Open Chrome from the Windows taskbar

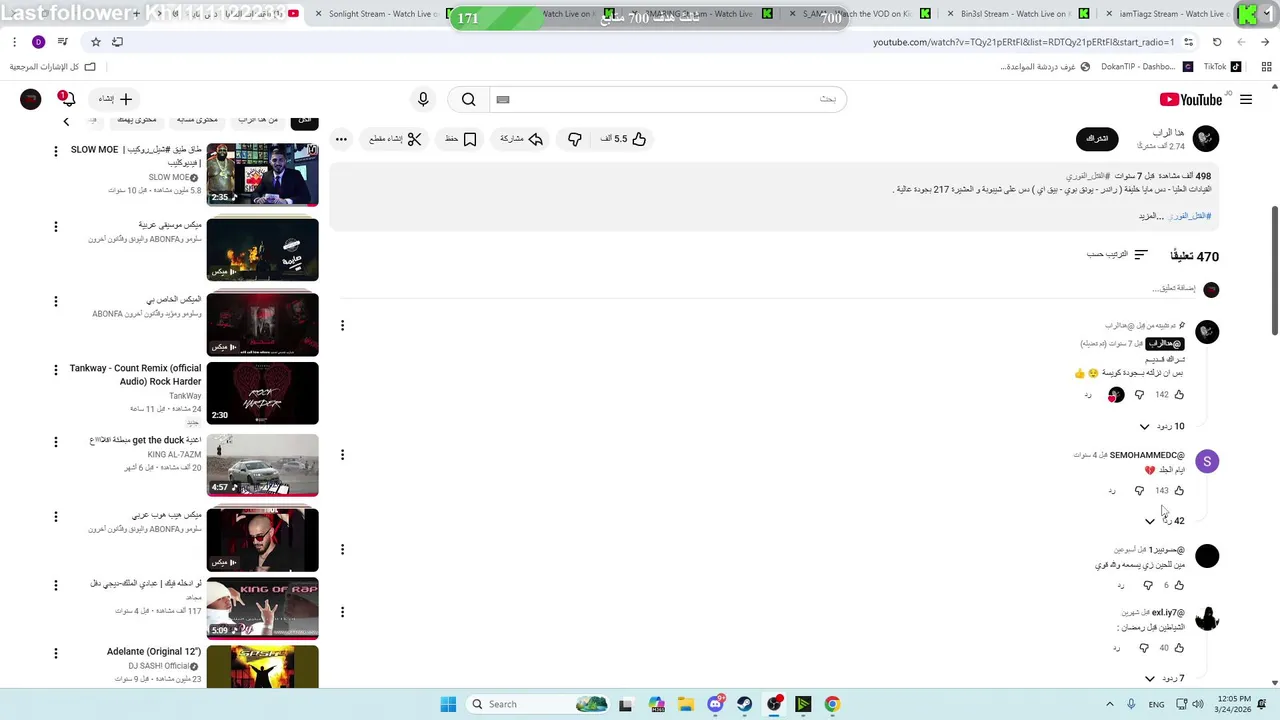coord(832,704)
